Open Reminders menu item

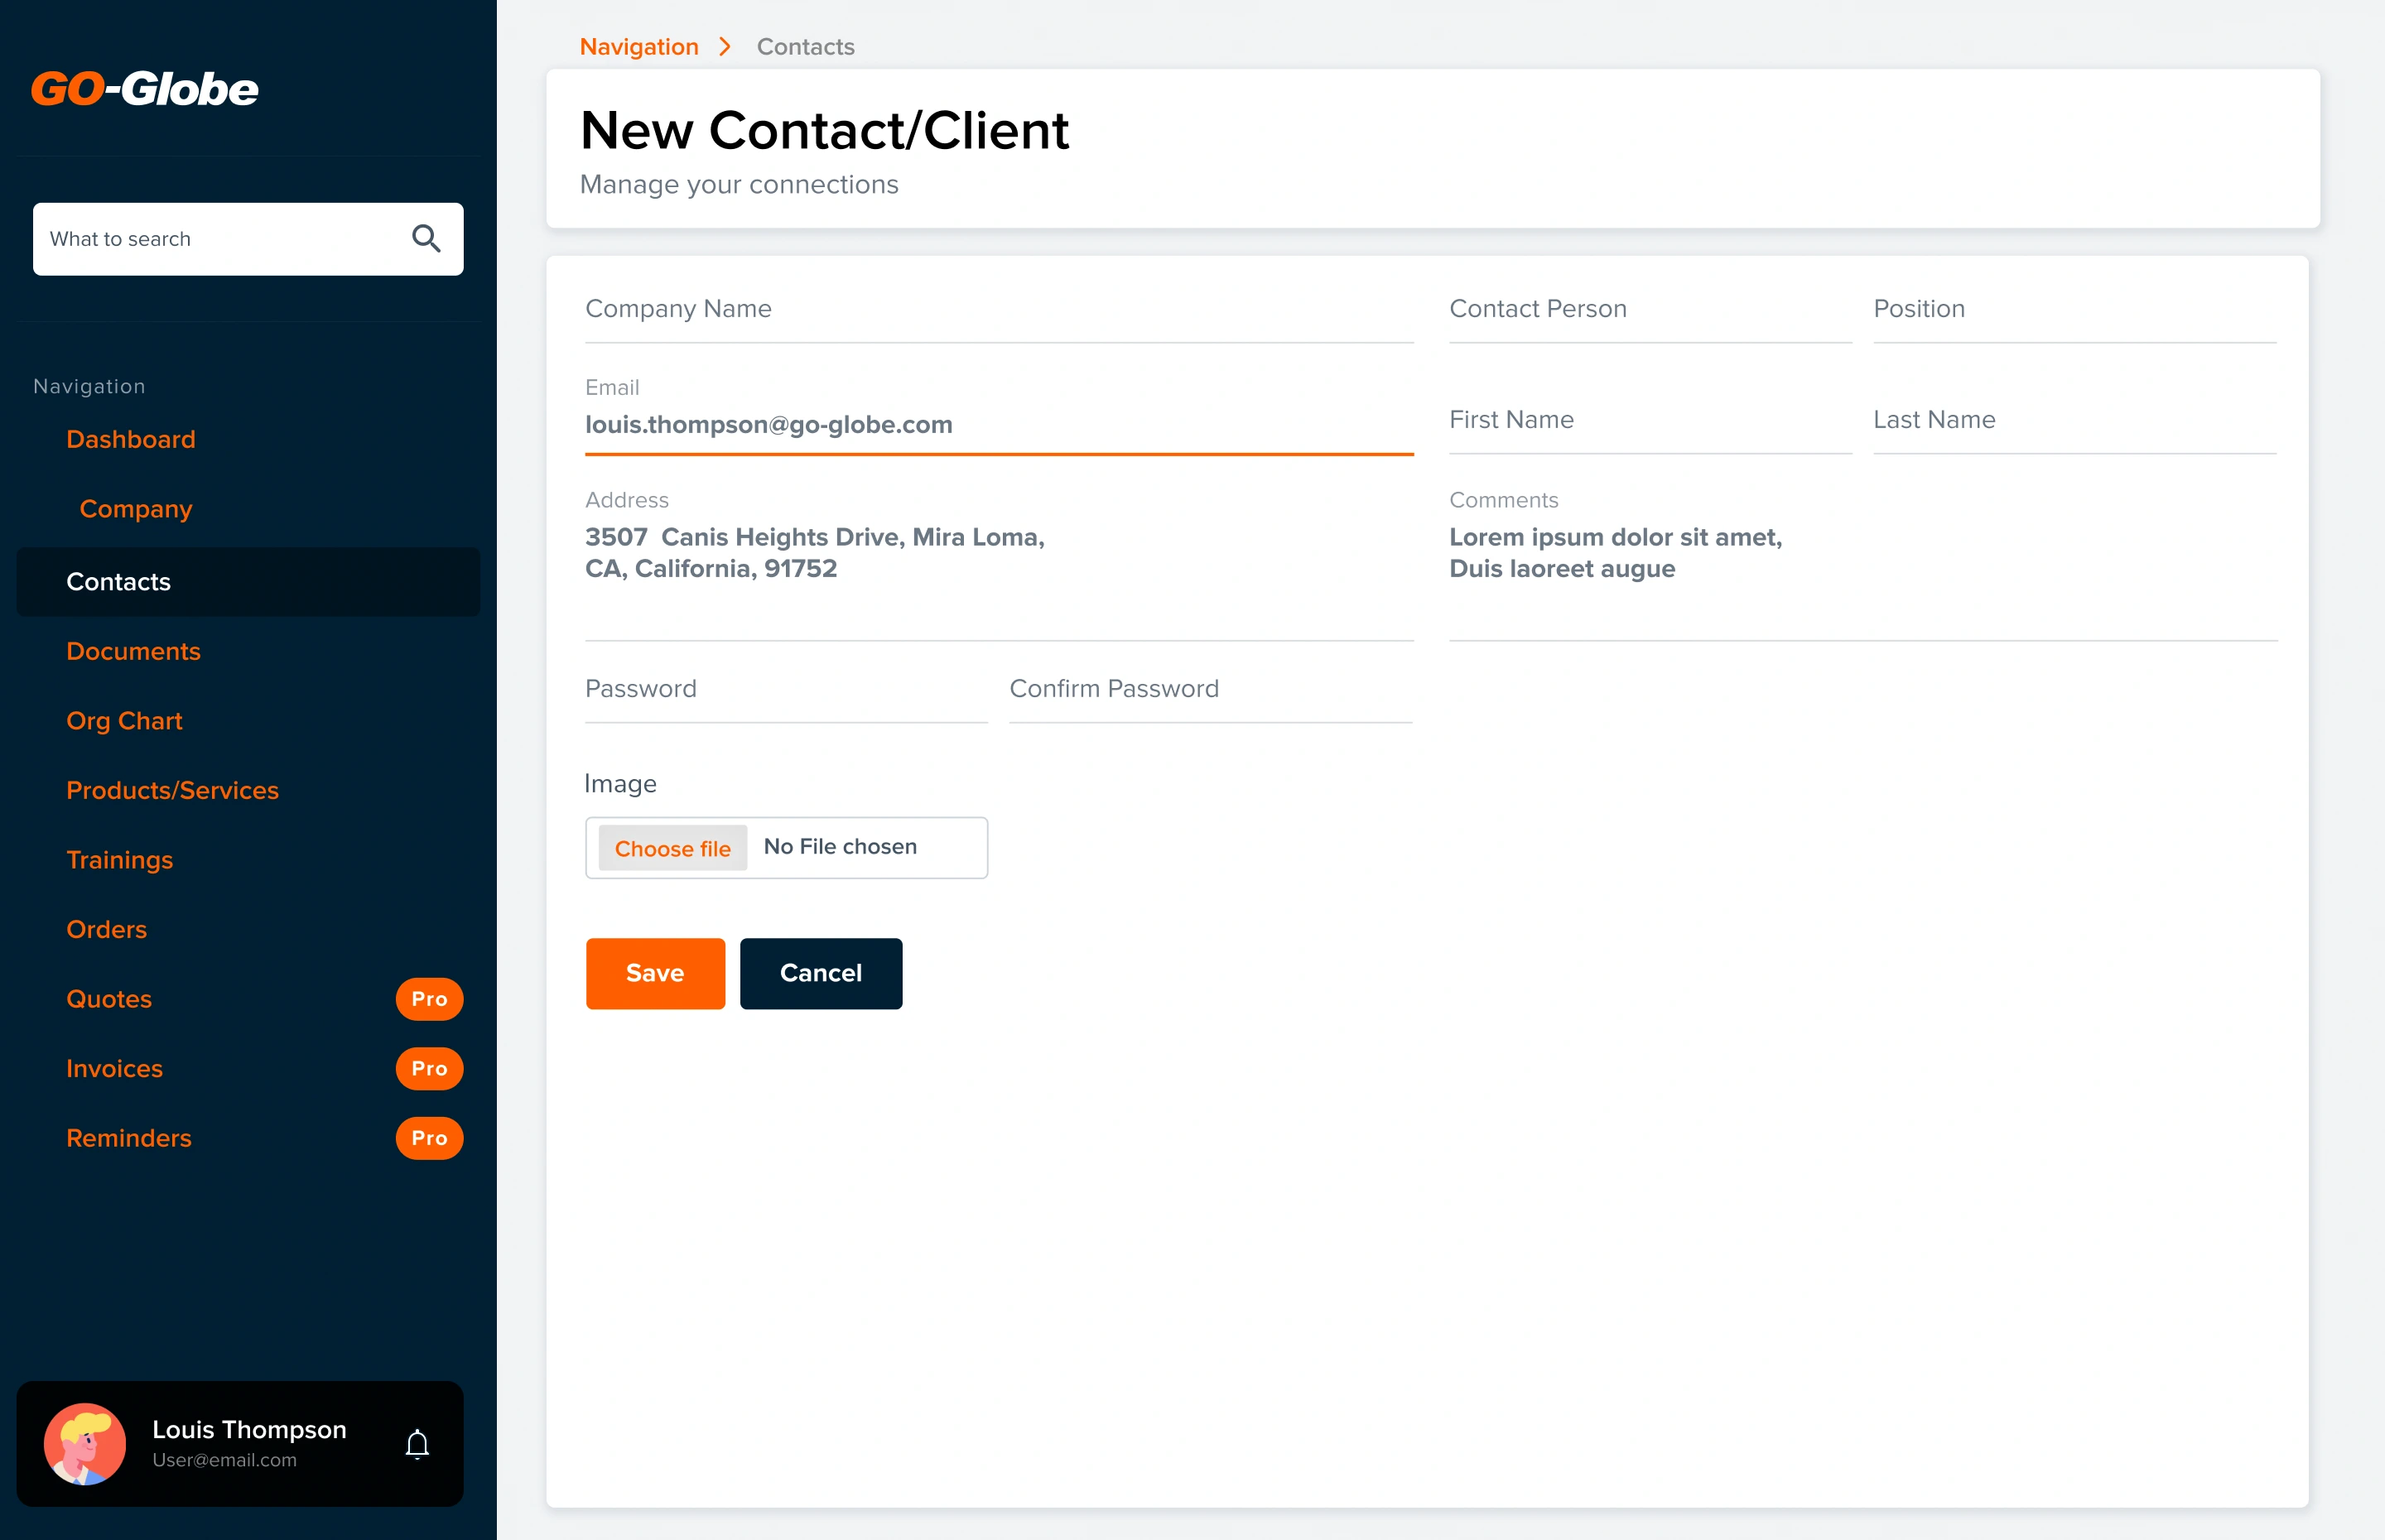(128, 1138)
